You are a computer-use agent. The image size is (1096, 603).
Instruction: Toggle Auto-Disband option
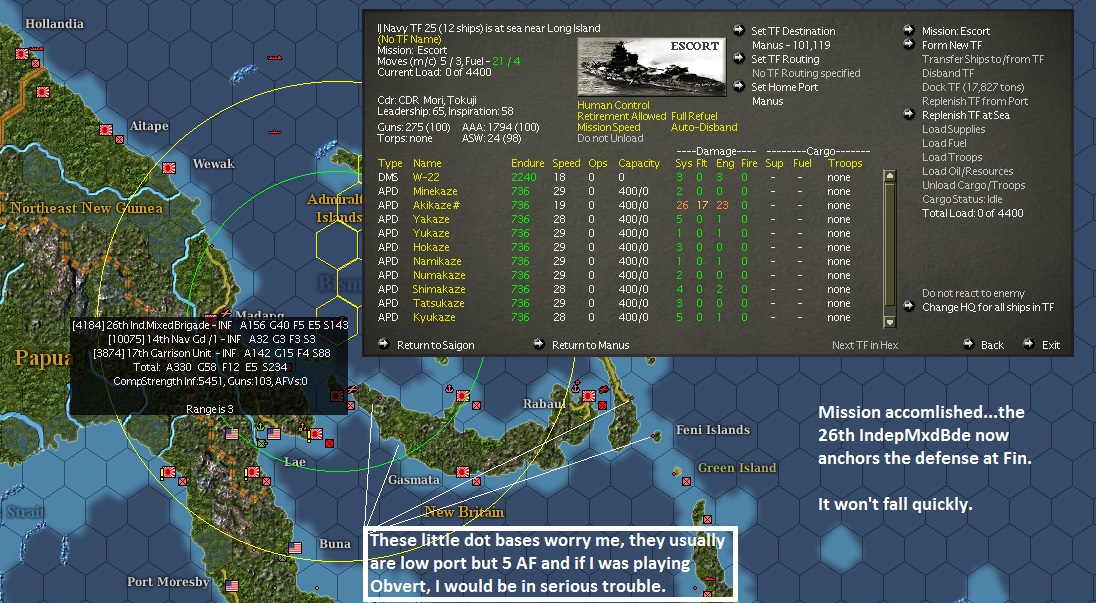[704, 127]
